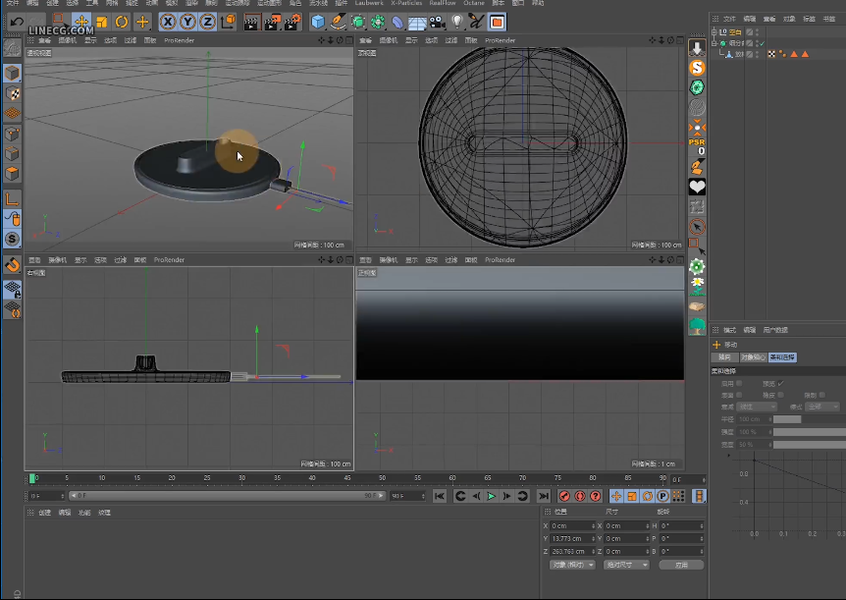
Task: Toggle the X axis lock
Action: click(168, 21)
